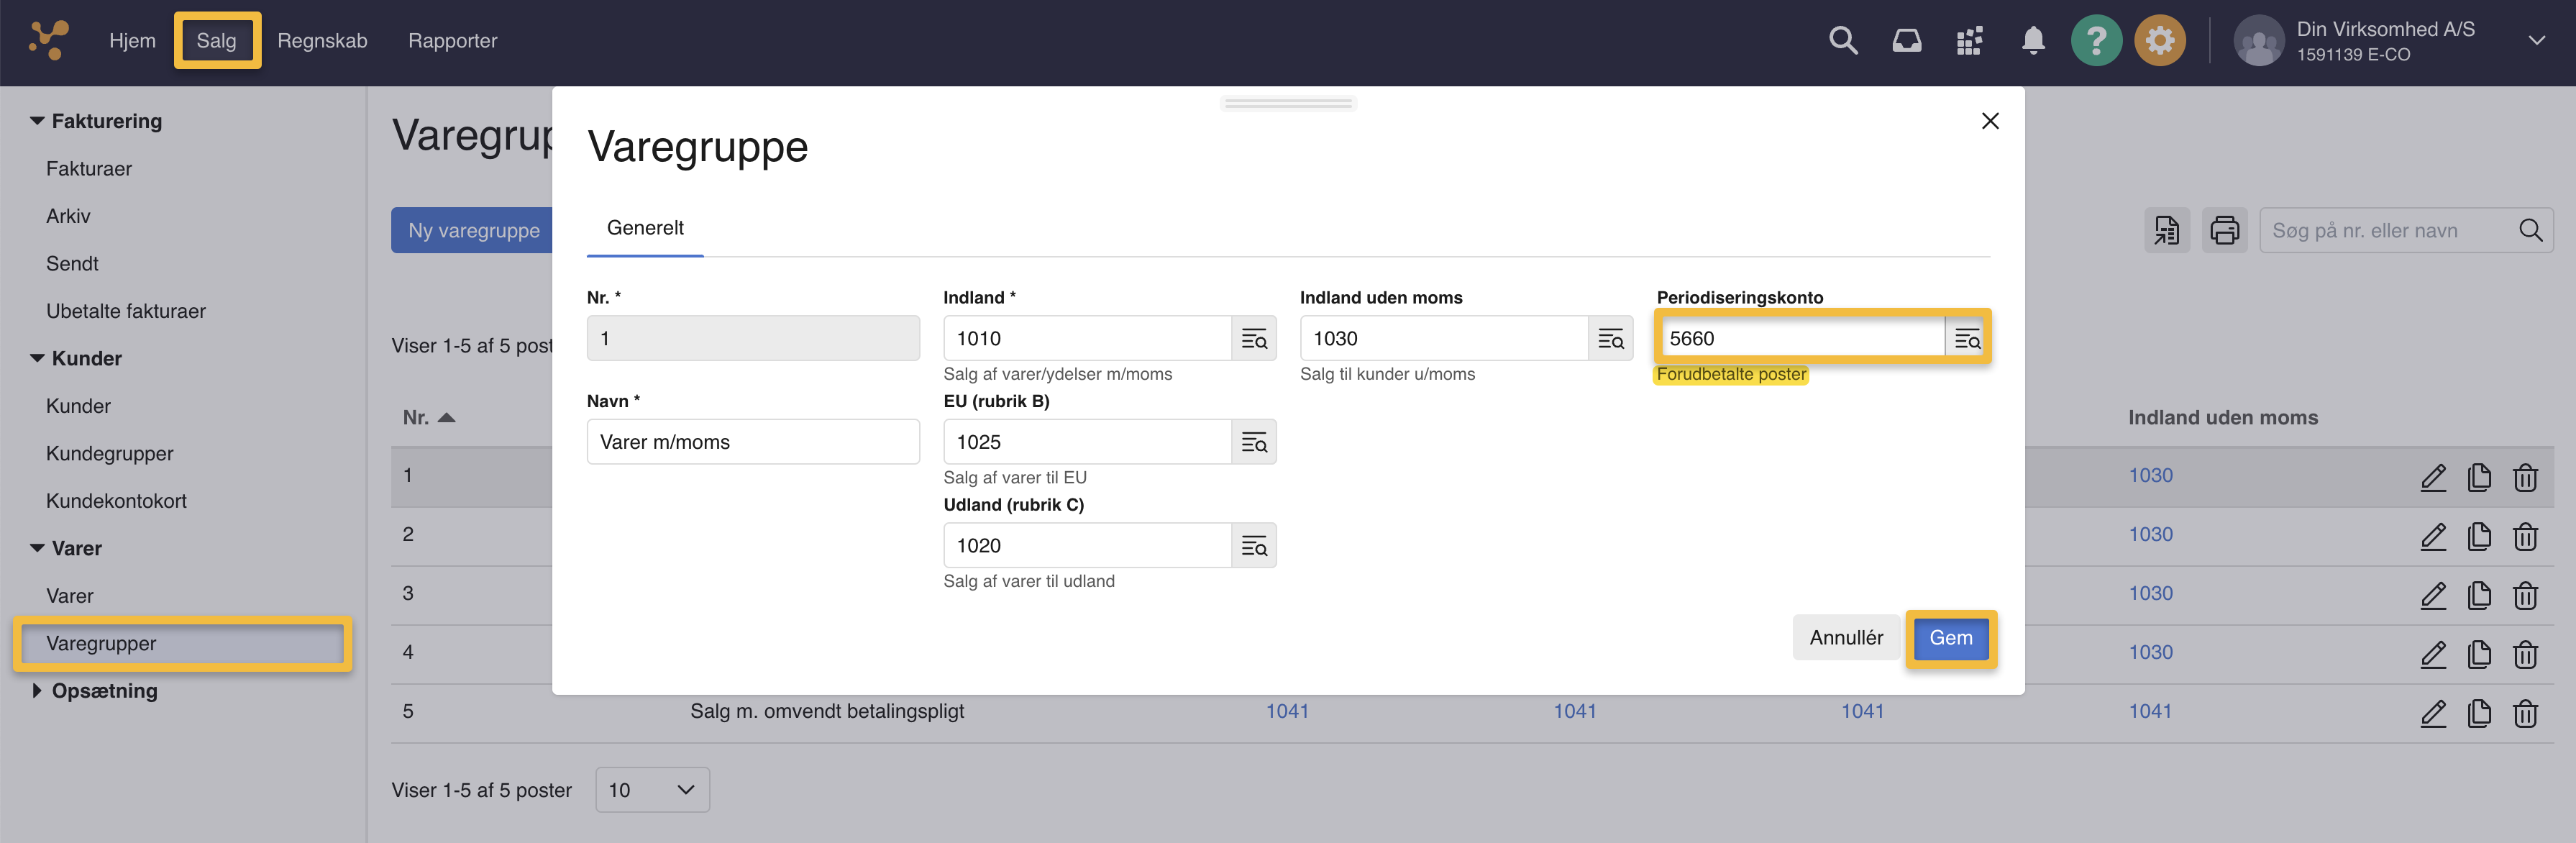Click into the Navn input field
This screenshot has width=2576, height=843.
tap(752, 442)
